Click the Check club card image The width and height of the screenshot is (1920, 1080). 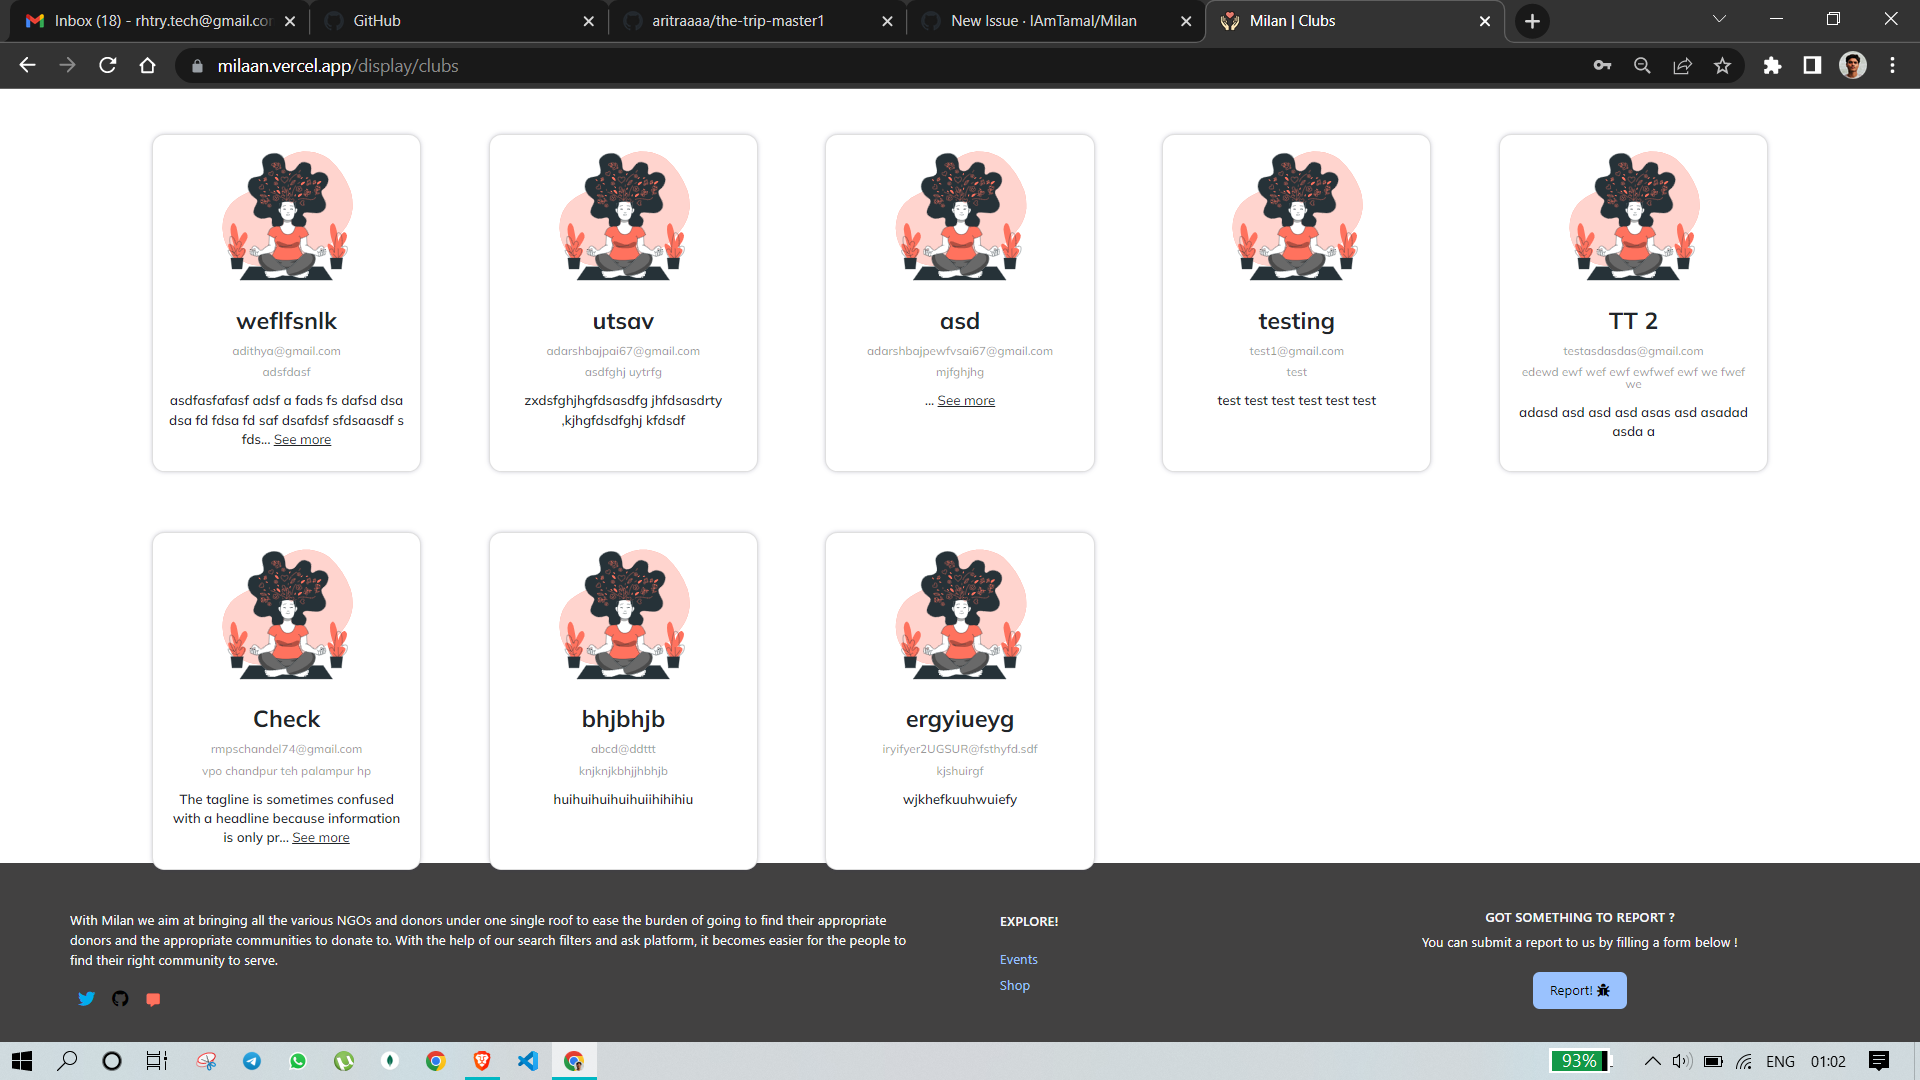click(x=287, y=615)
